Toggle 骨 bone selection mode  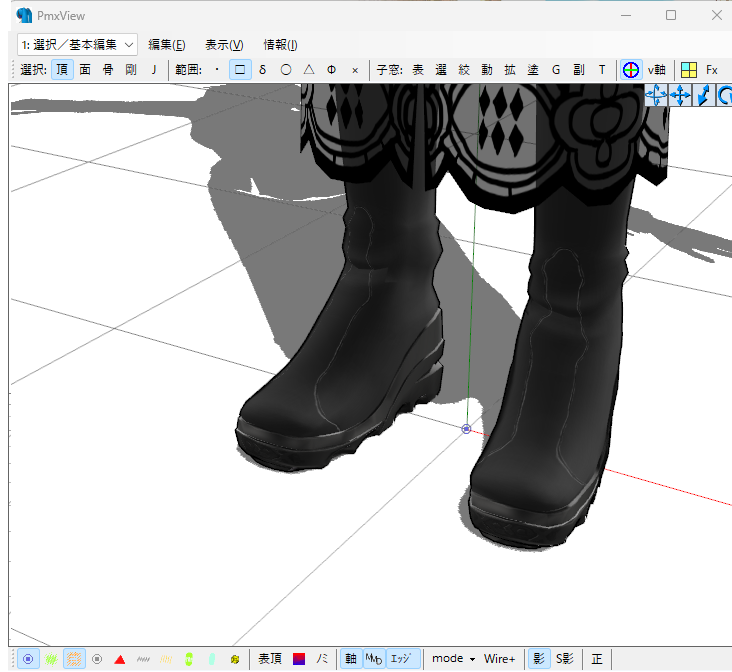[x=108, y=70]
